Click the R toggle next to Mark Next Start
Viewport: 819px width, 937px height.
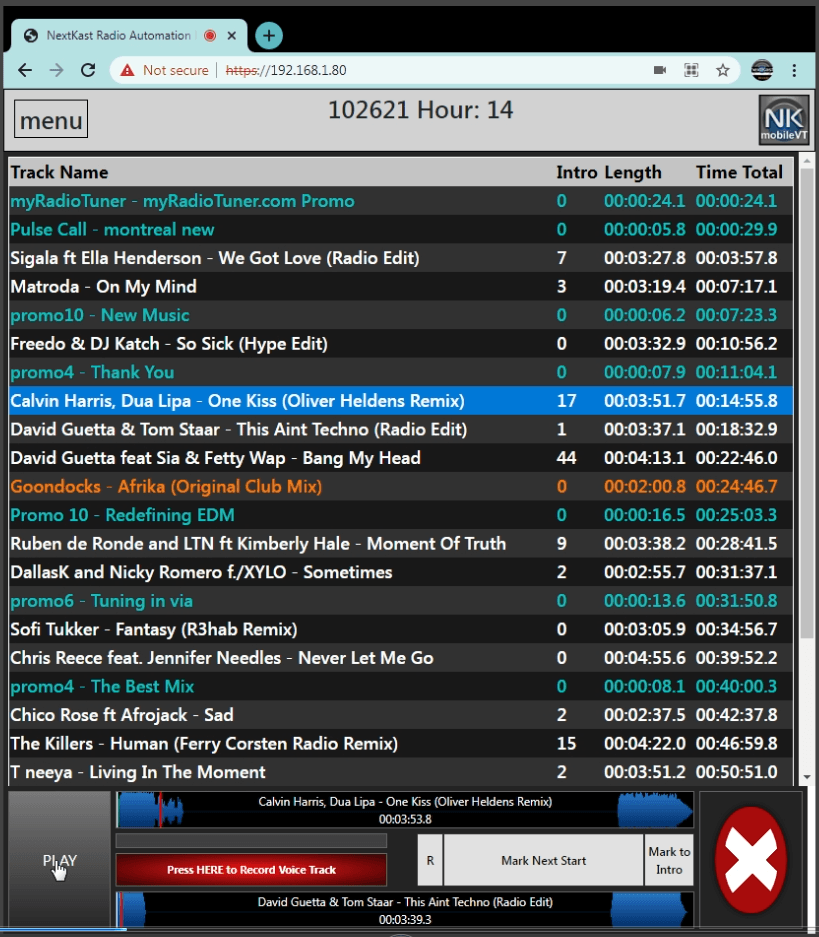[430, 860]
